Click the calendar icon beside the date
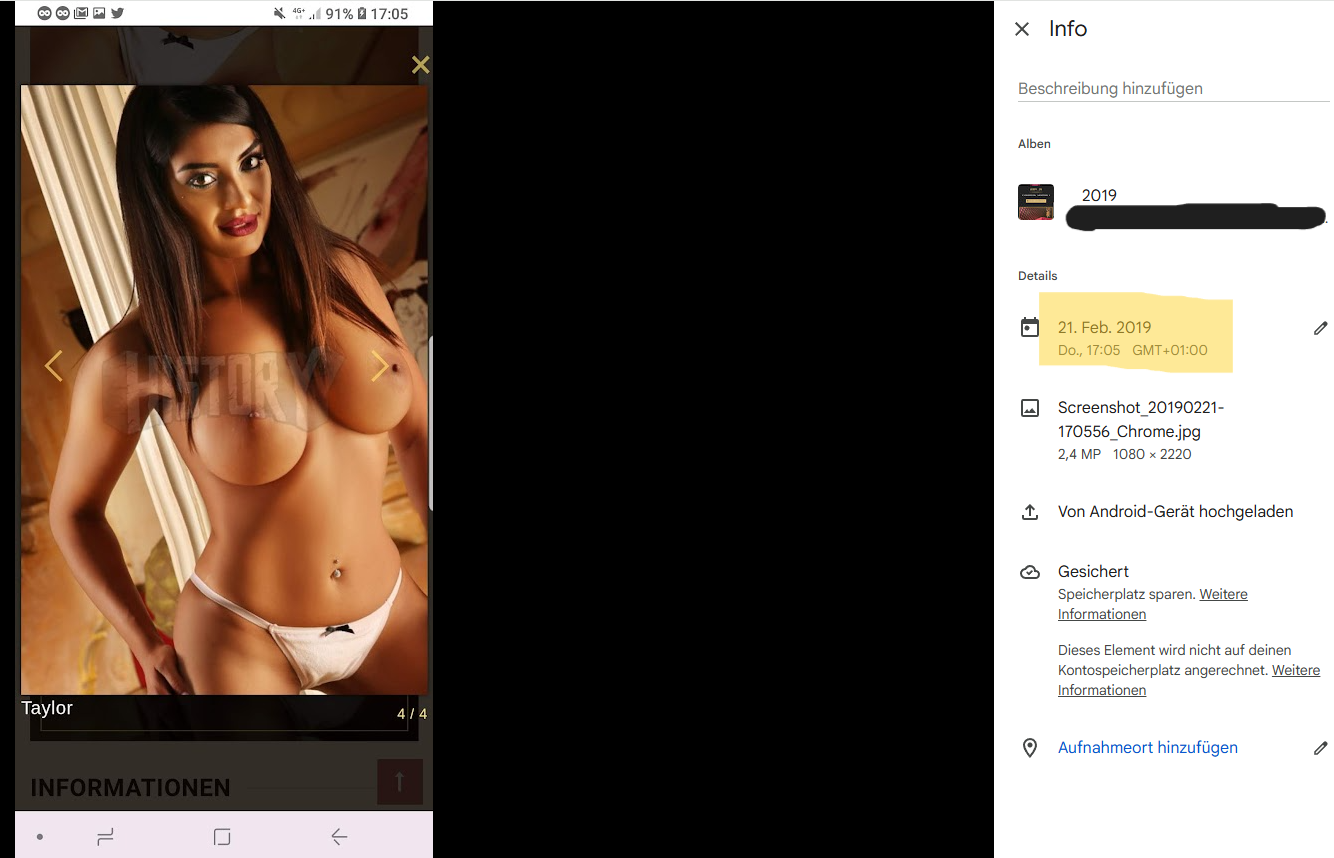 coord(1029,327)
